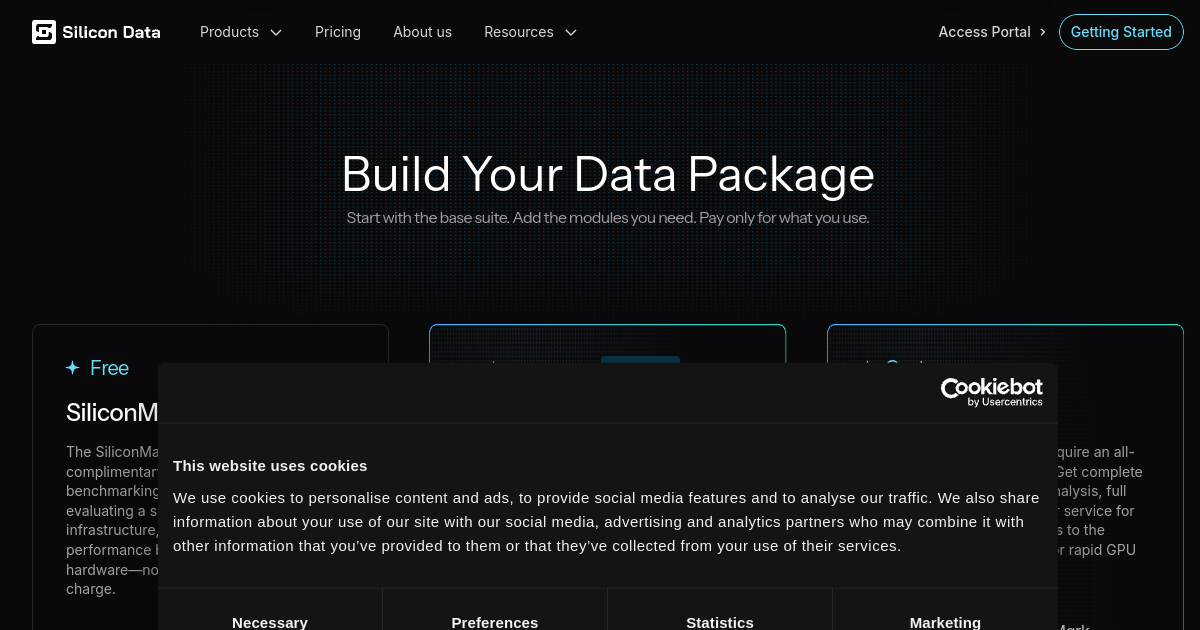Go to the About us page
This screenshot has height=630, width=1200.
(422, 32)
